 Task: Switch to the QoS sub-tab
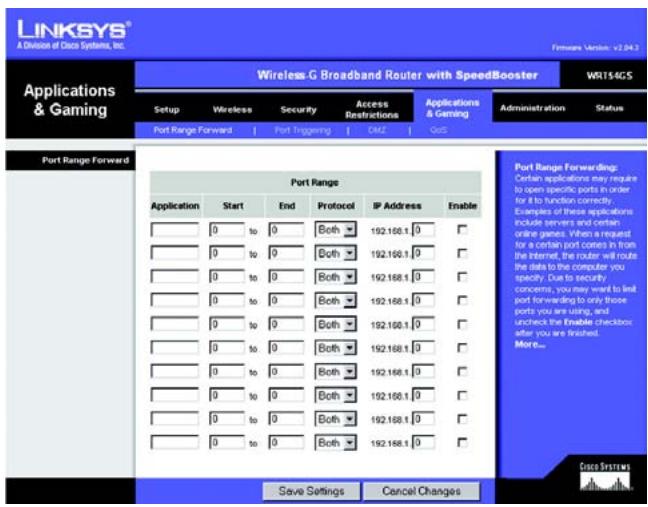pyautogui.click(x=438, y=131)
